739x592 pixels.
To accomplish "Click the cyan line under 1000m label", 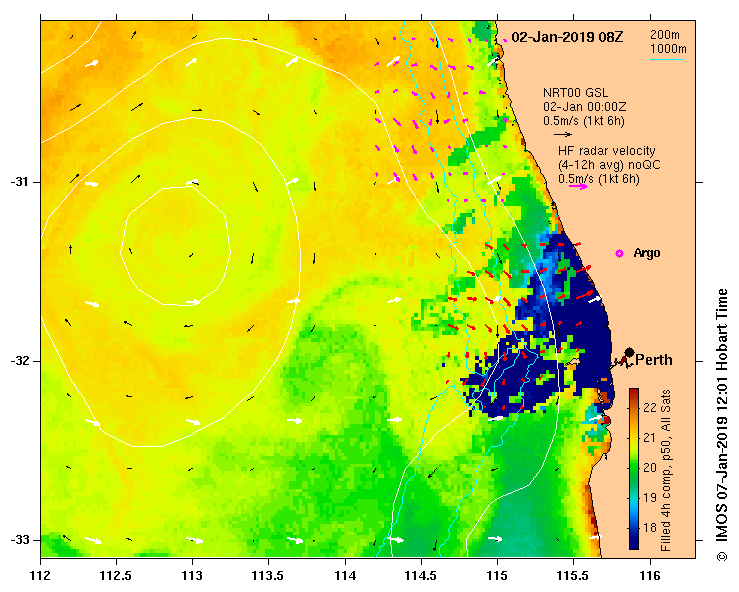I will pos(666,59).
